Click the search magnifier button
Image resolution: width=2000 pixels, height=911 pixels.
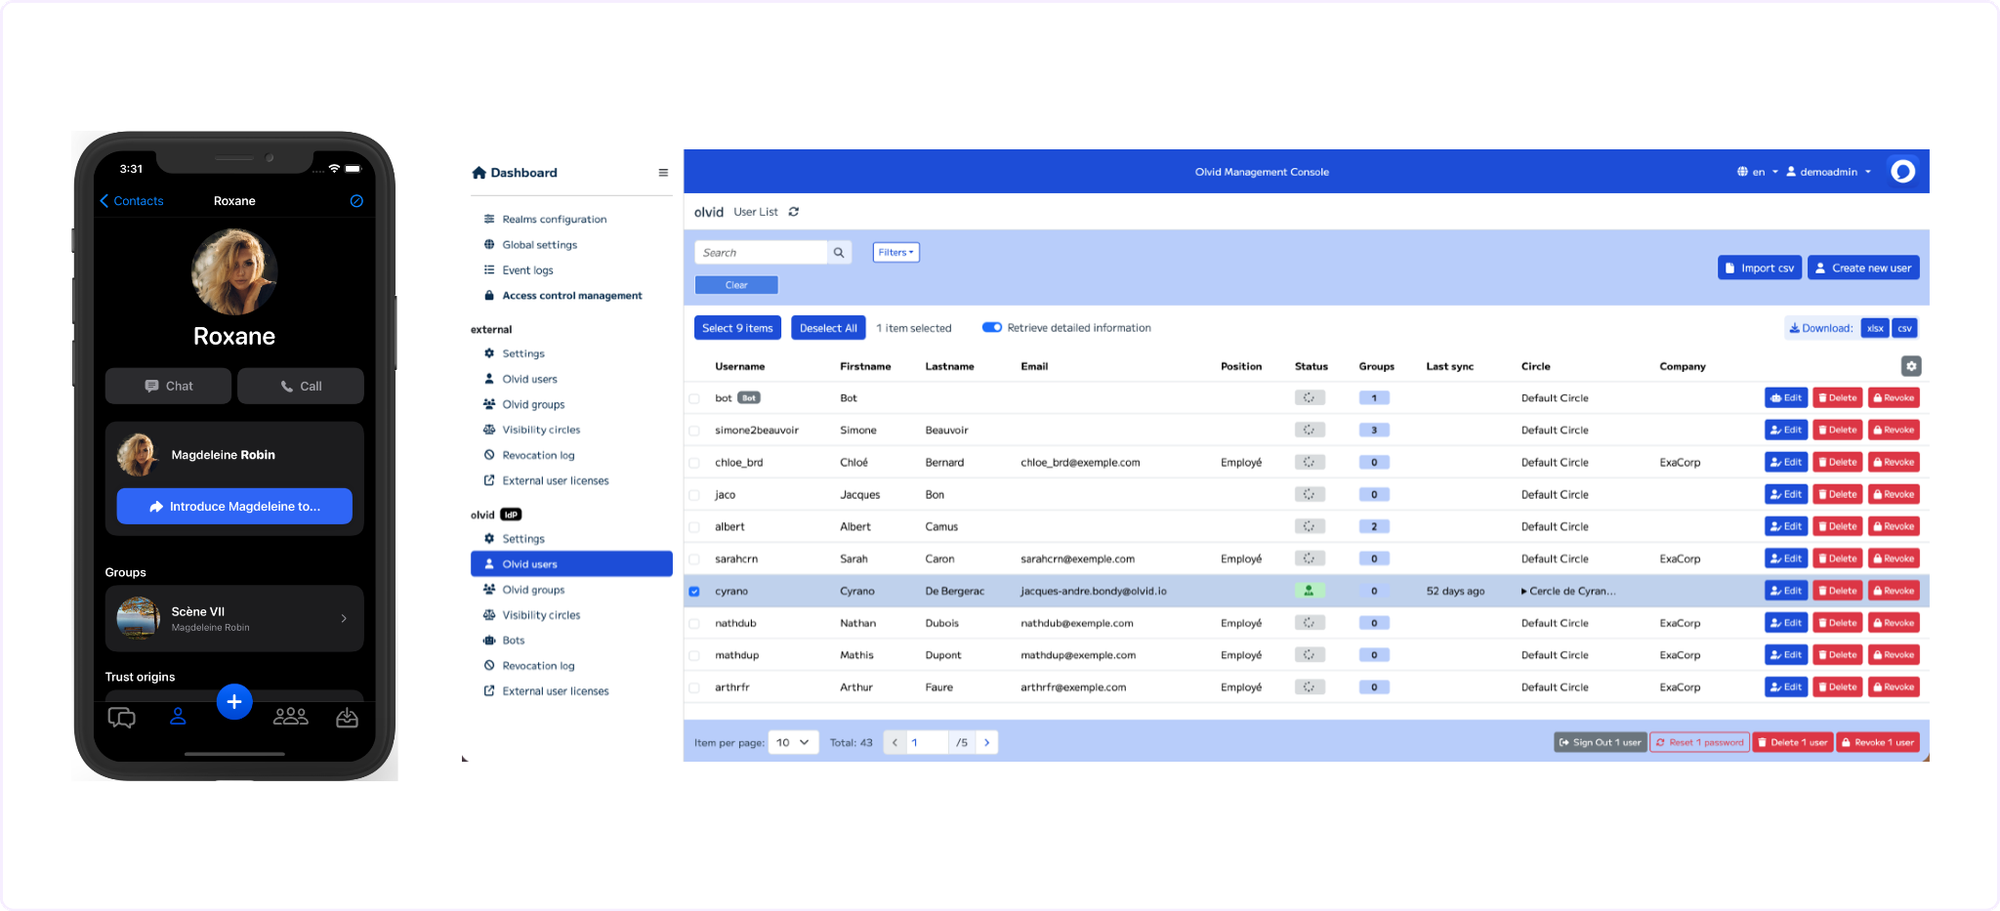(839, 253)
